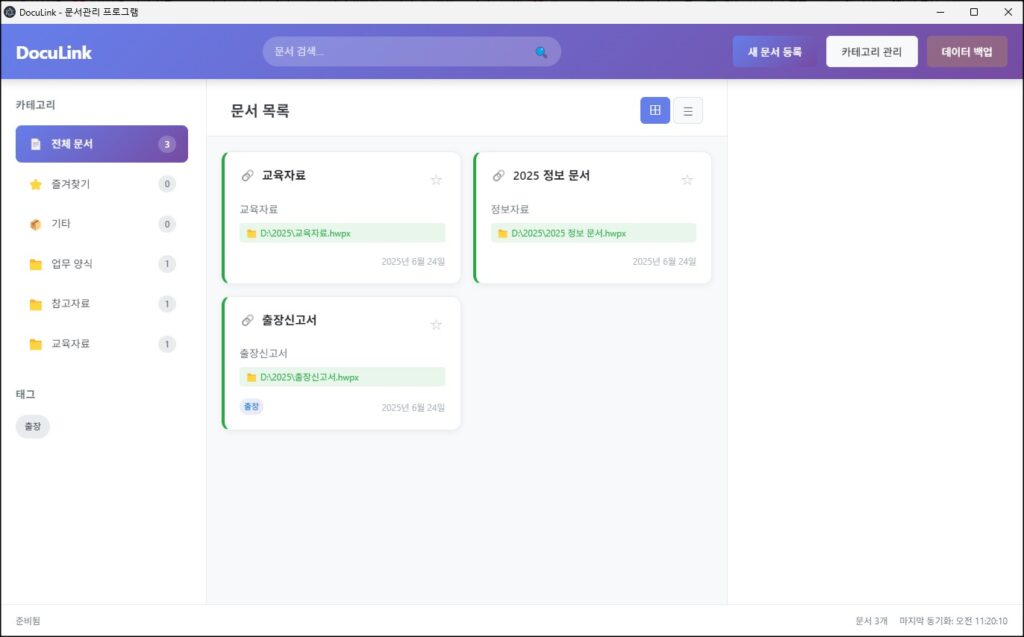Select 전체 문서 category in sidebar
The image size is (1024, 637).
point(101,144)
